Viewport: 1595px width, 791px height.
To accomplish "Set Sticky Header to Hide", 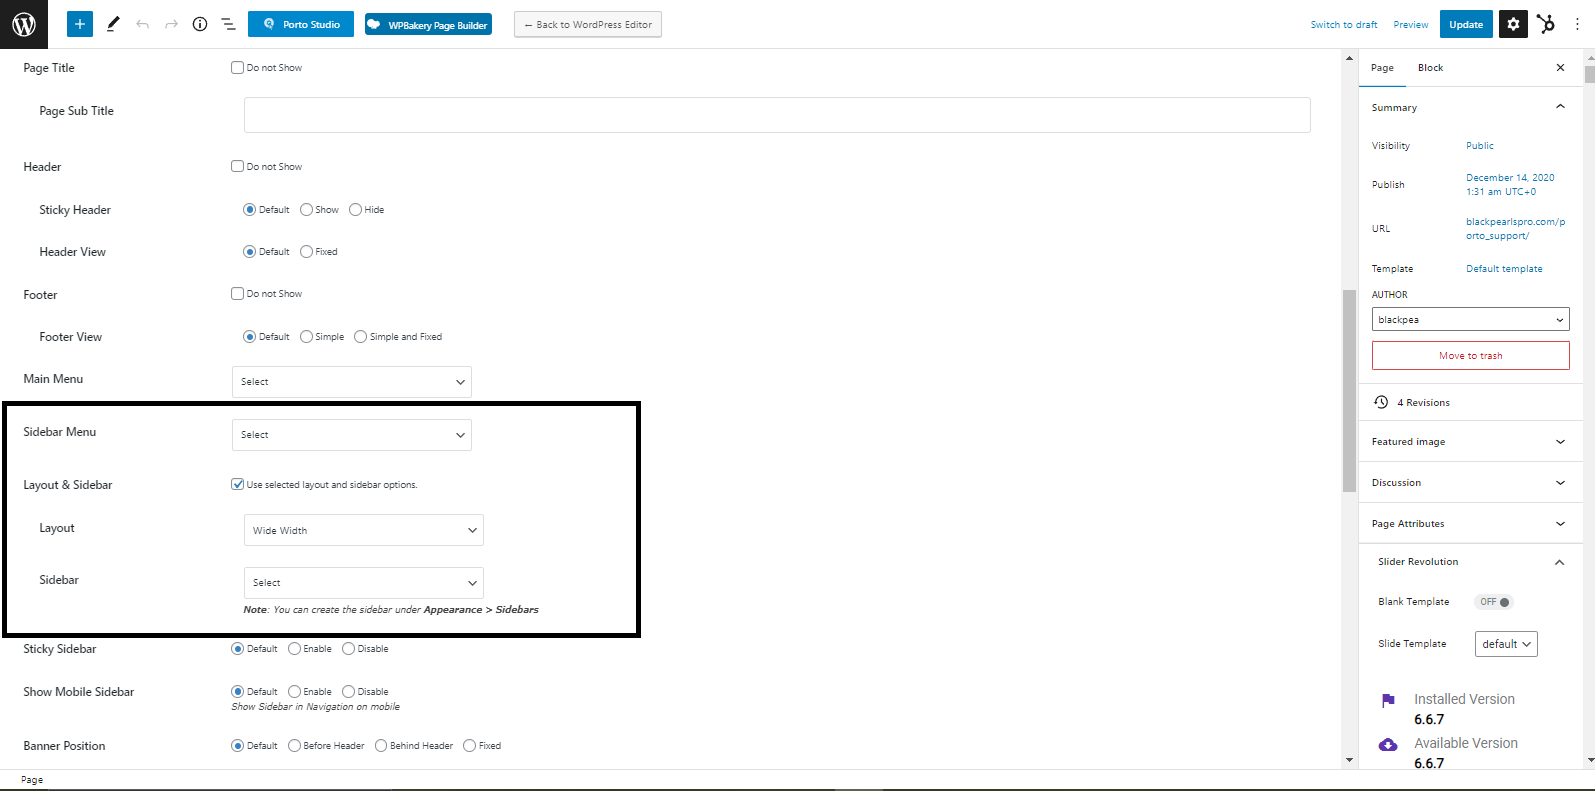I will (355, 210).
